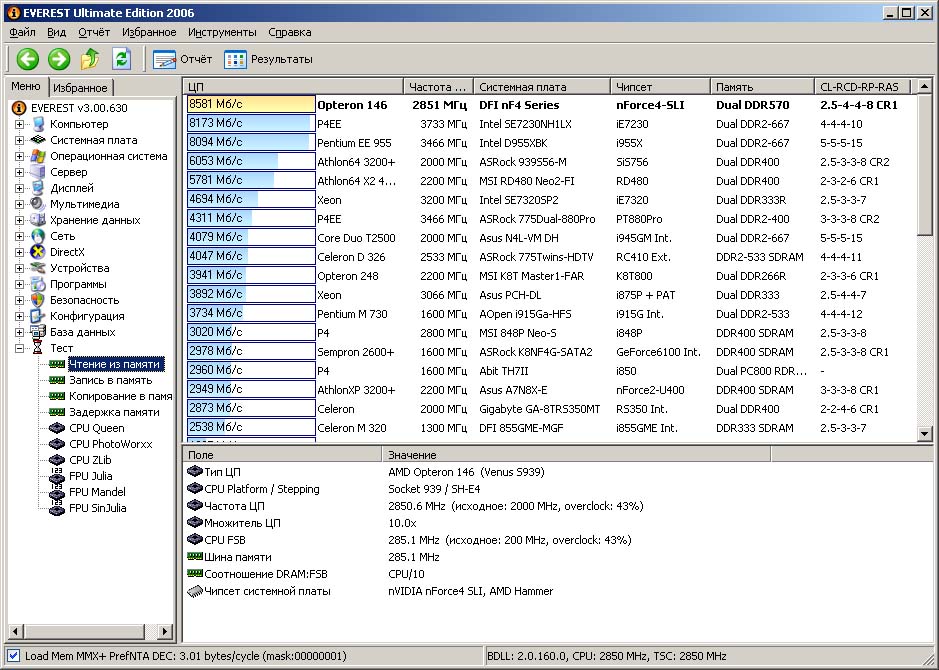Open the CPU Queen benchmark
This screenshot has height=670, width=939.
[96, 428]
